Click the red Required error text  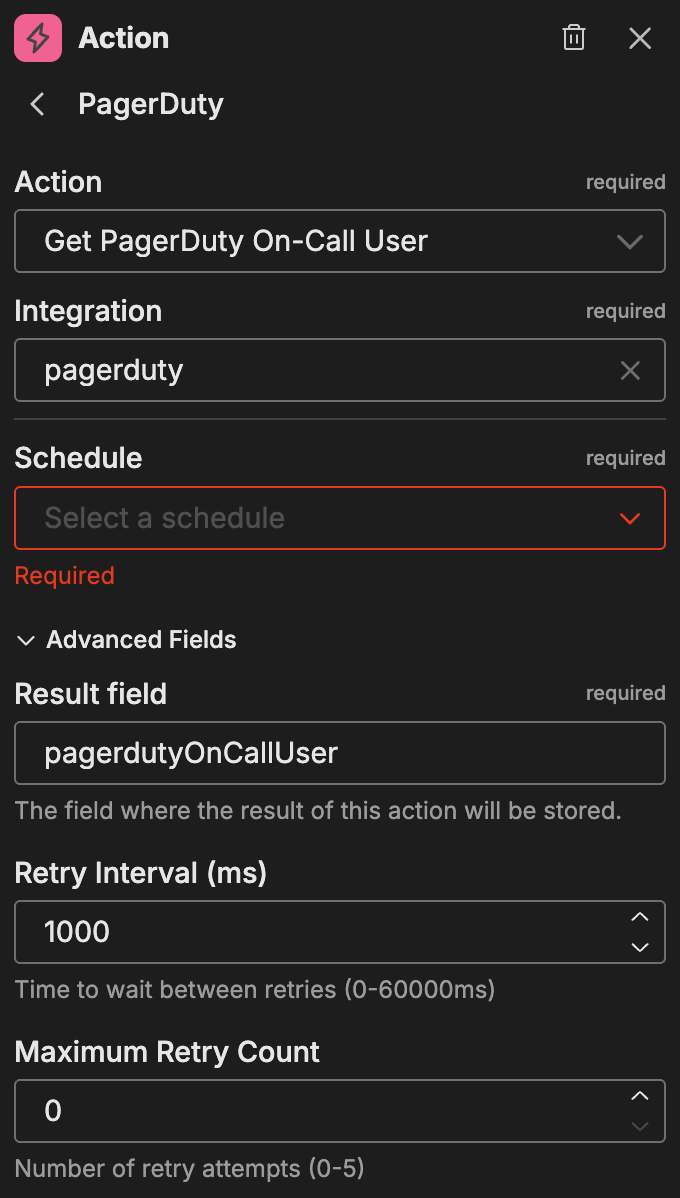click(64, 575)
